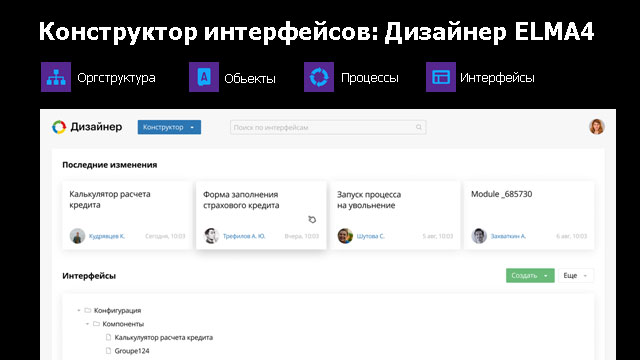Click the Объекты purple icon
640x360 pixels.
tap(204, 77)
